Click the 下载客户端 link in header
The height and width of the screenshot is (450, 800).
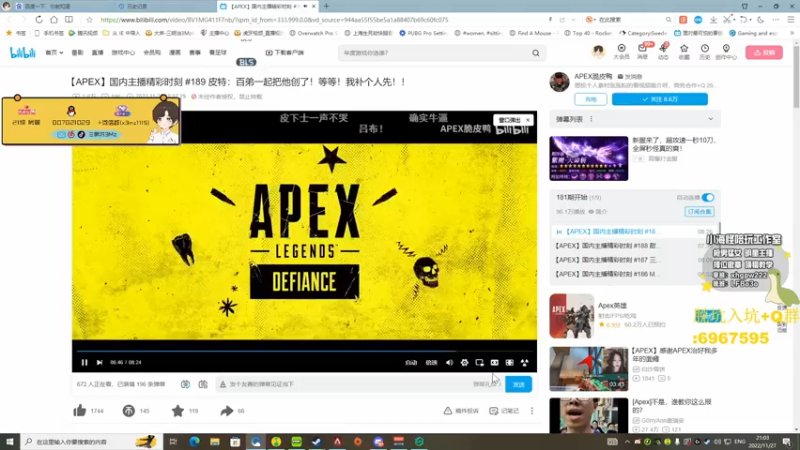pos(285,53)
